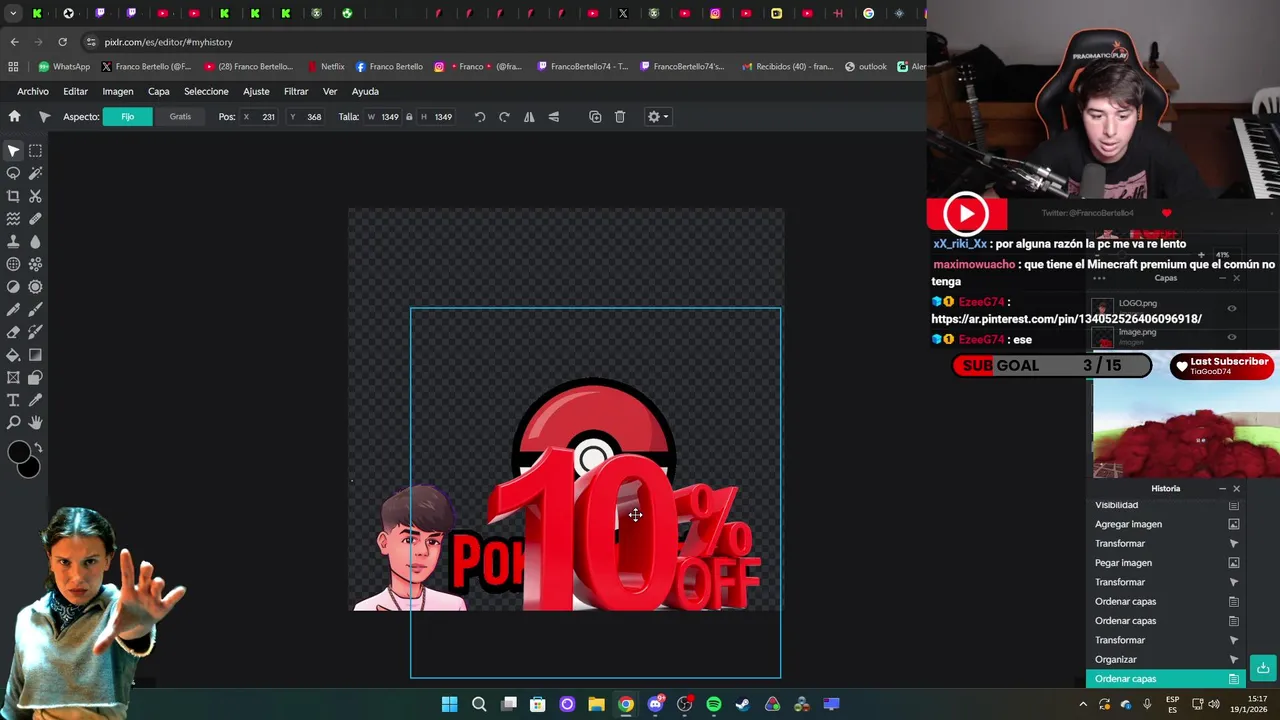Image resolution: width=1280 pixels, height=720 pixels.
Task: Open the Seleccione menu
Action: point(206,91)
